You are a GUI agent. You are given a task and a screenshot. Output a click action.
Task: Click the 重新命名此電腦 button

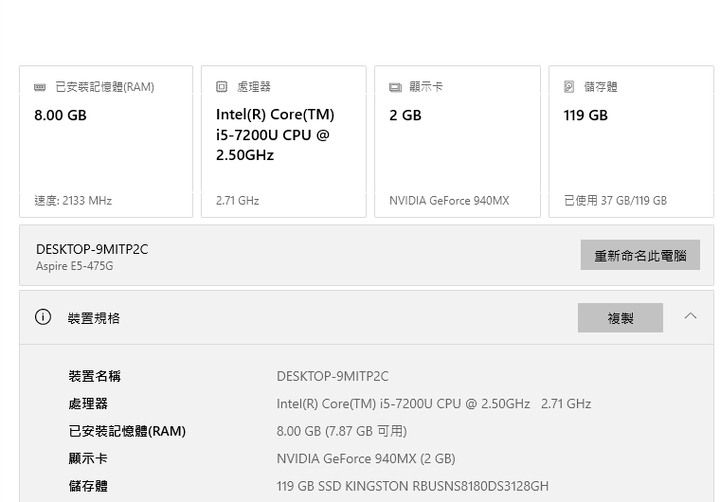coord(640,255)
